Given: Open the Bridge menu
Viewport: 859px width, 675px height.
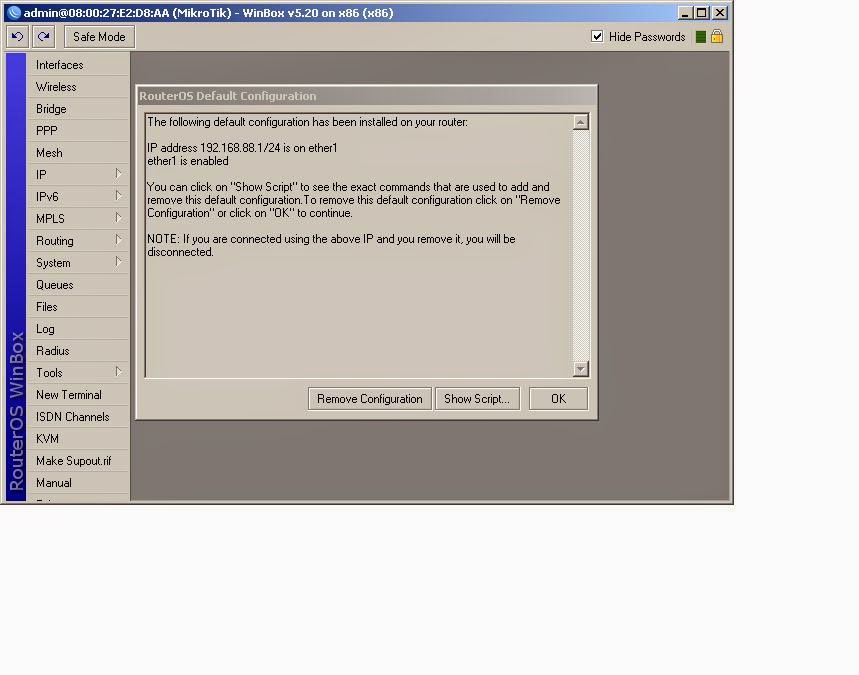Looking at the screenshot, I should coord(78,108).
